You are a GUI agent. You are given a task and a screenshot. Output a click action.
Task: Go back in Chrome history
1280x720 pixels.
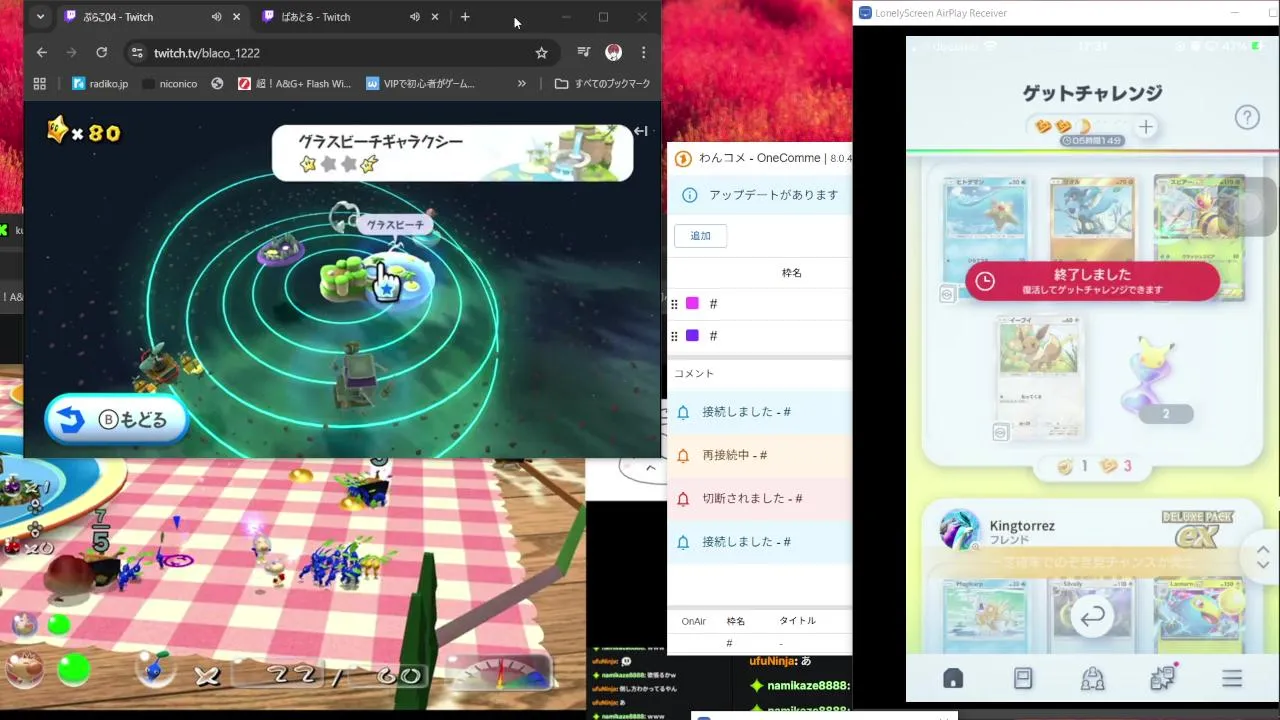41,53
